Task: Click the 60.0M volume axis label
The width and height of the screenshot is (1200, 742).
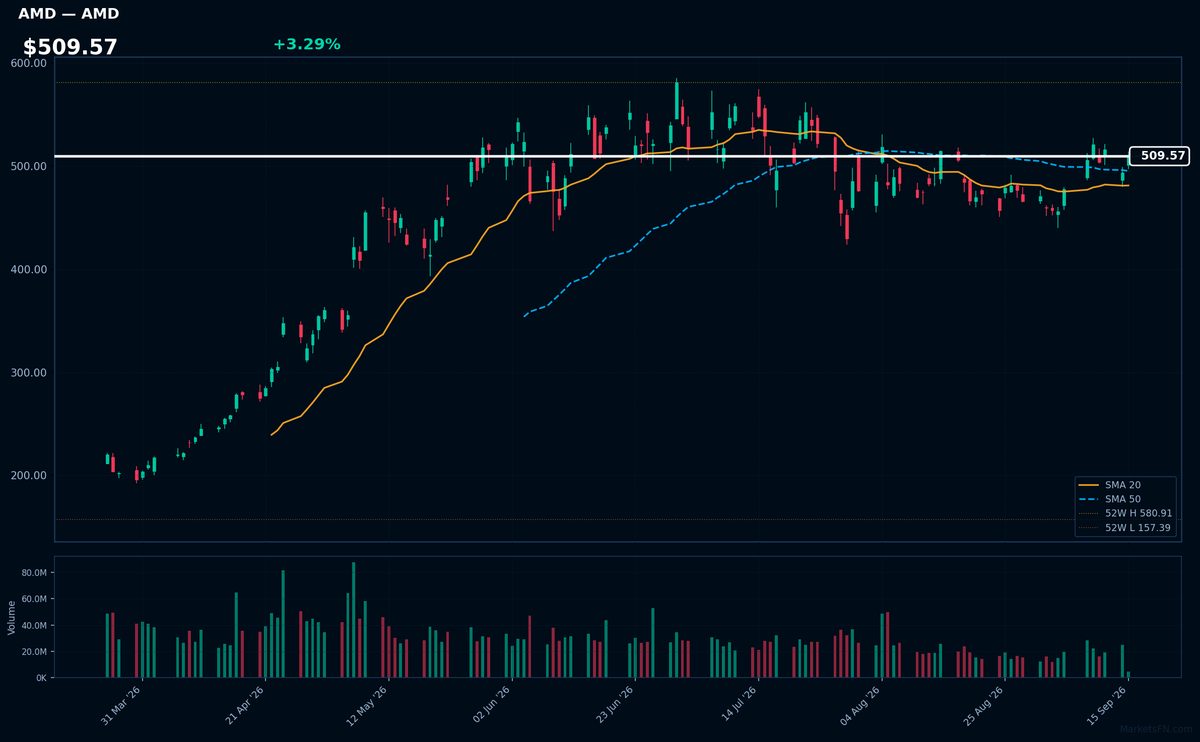Action: [34, 599]
